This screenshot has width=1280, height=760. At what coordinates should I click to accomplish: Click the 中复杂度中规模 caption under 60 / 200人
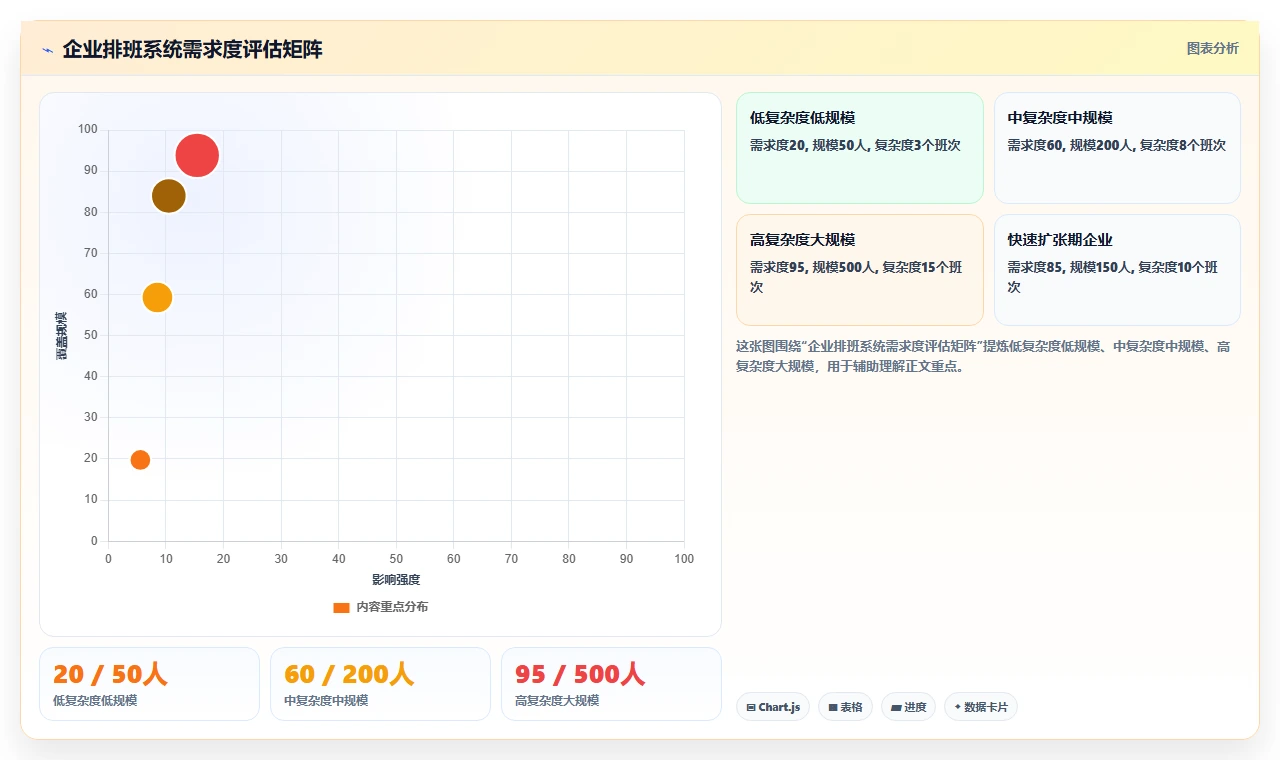coord(326,701)
